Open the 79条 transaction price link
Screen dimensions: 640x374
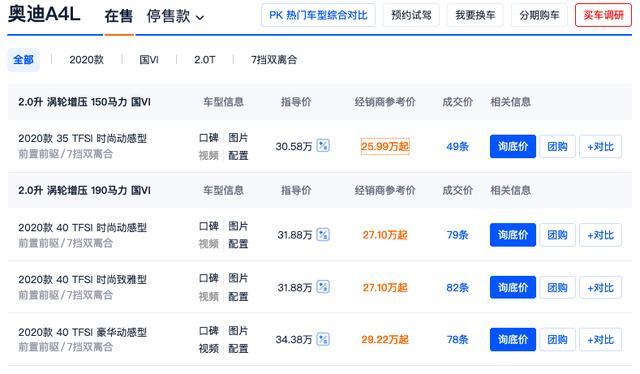point(457,235)
